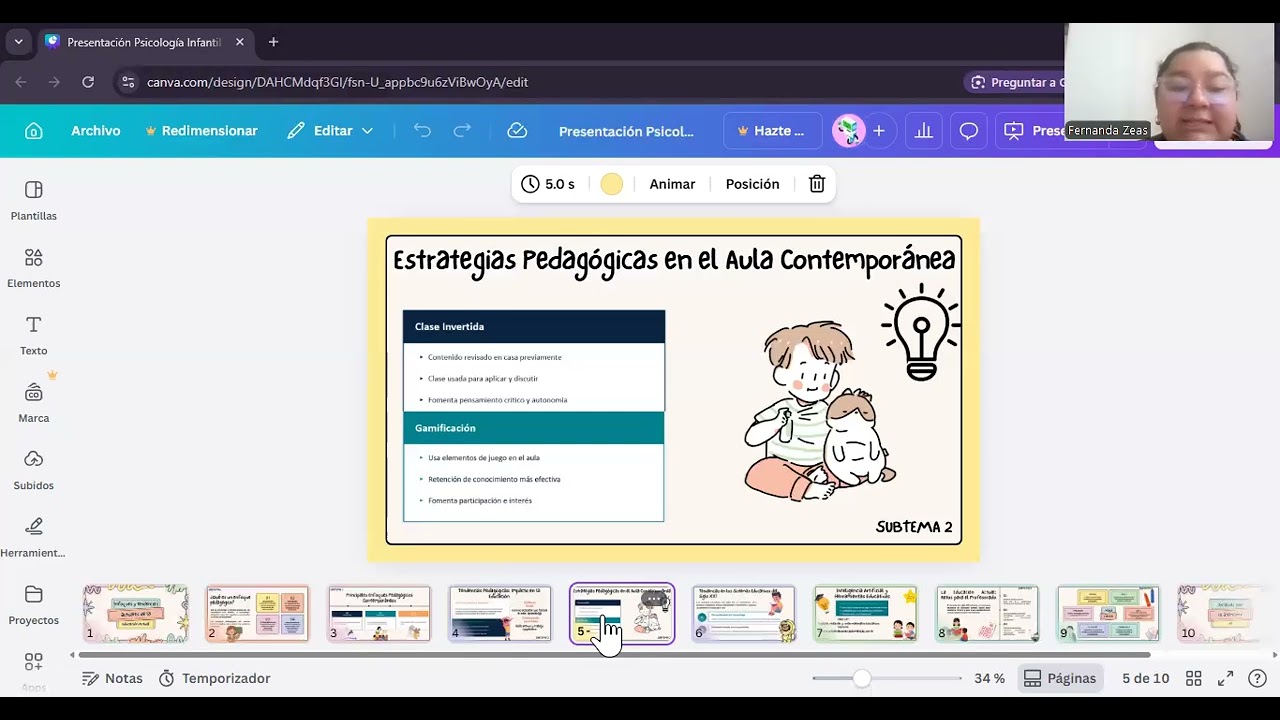Select slide 8 thumbnail

[x=987, y=614]
